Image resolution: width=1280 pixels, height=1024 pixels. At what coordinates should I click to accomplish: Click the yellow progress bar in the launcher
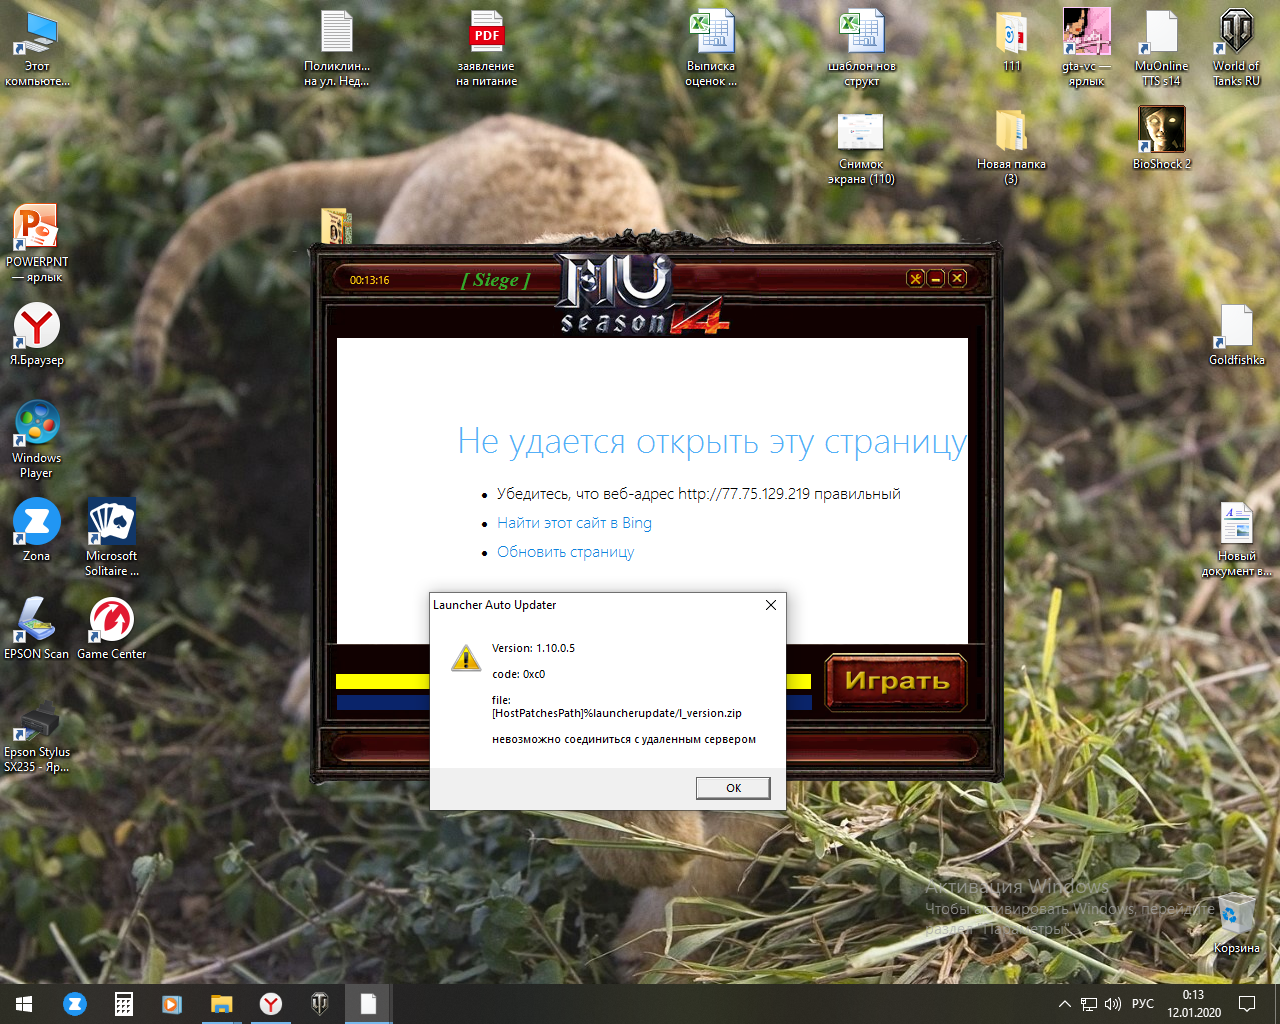tap(382, 682)
